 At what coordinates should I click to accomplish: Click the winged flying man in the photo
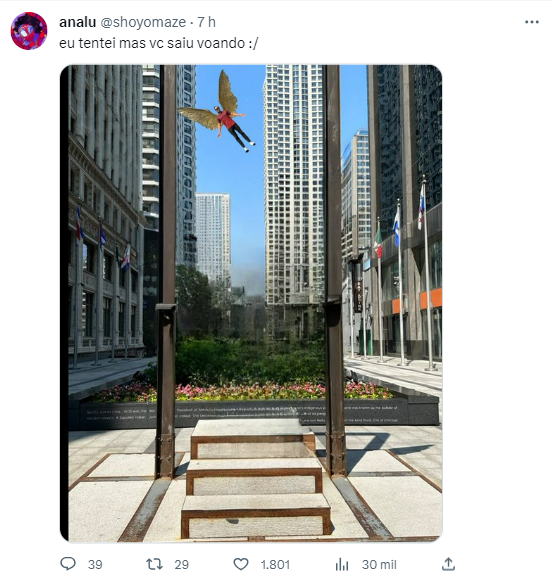[217, 111]
